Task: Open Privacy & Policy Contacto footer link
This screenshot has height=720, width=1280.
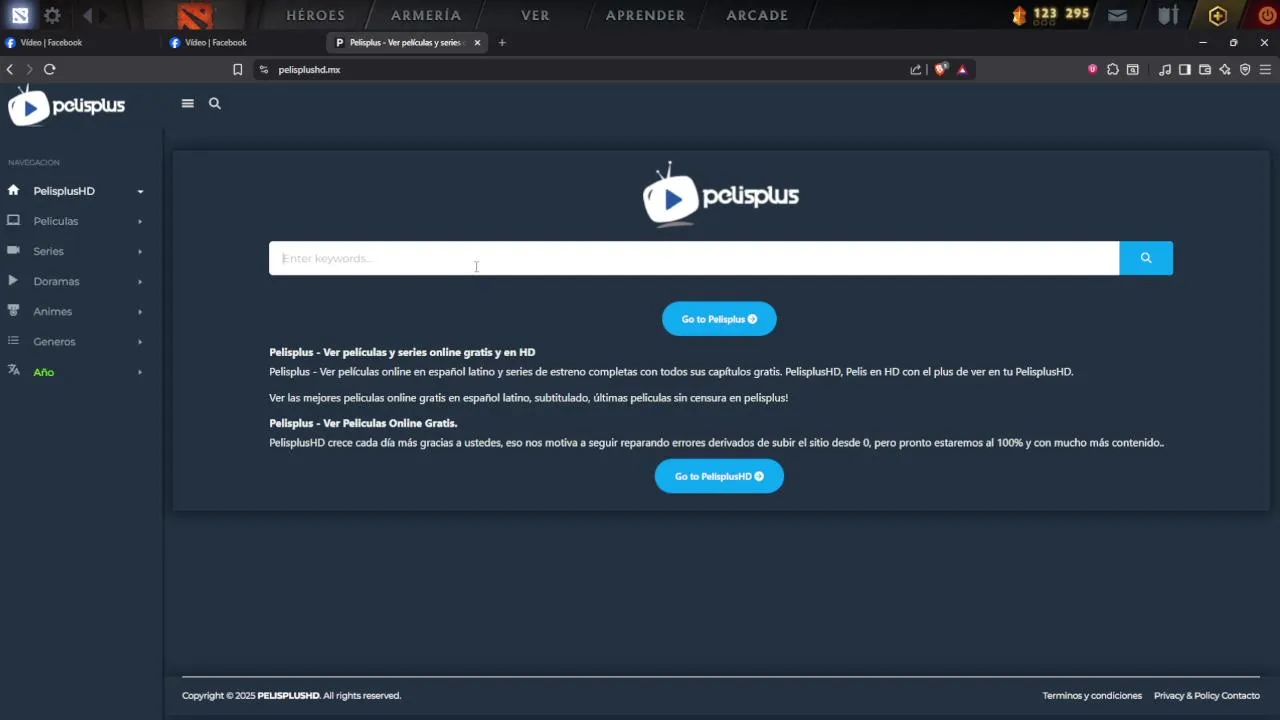Action: tap(1207, 695)
